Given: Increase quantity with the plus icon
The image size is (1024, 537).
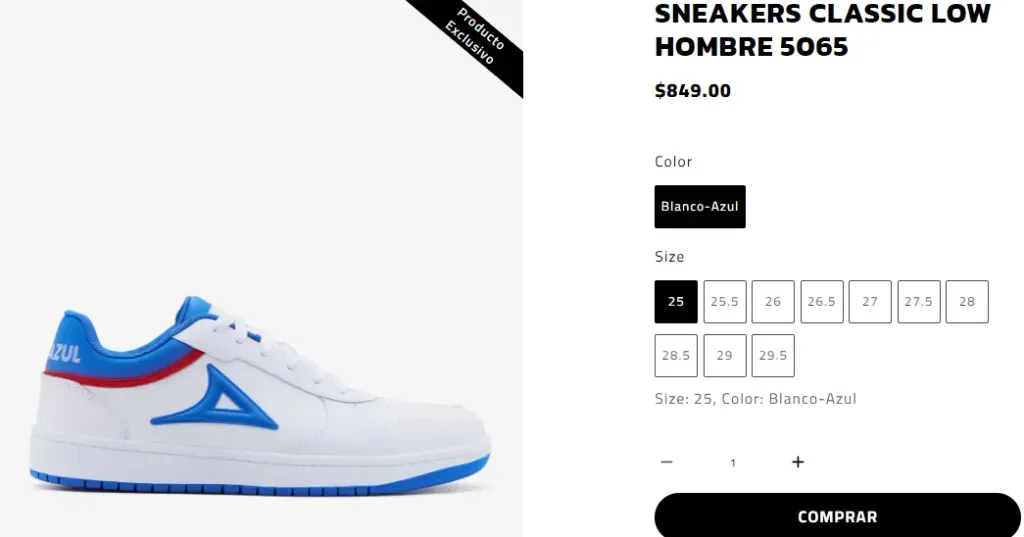Looking at the screenshot, I should click(797, 462).
